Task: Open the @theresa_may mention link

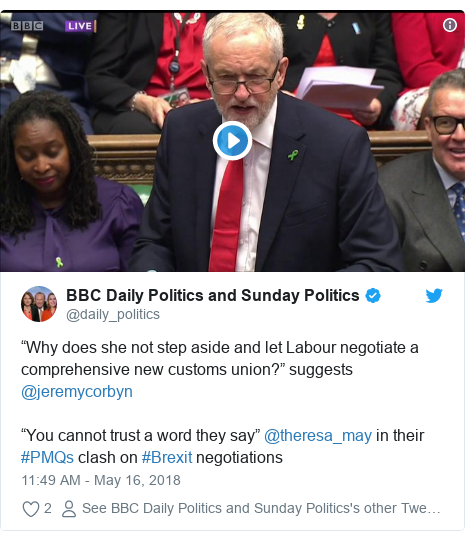Action: pos(318,435)
